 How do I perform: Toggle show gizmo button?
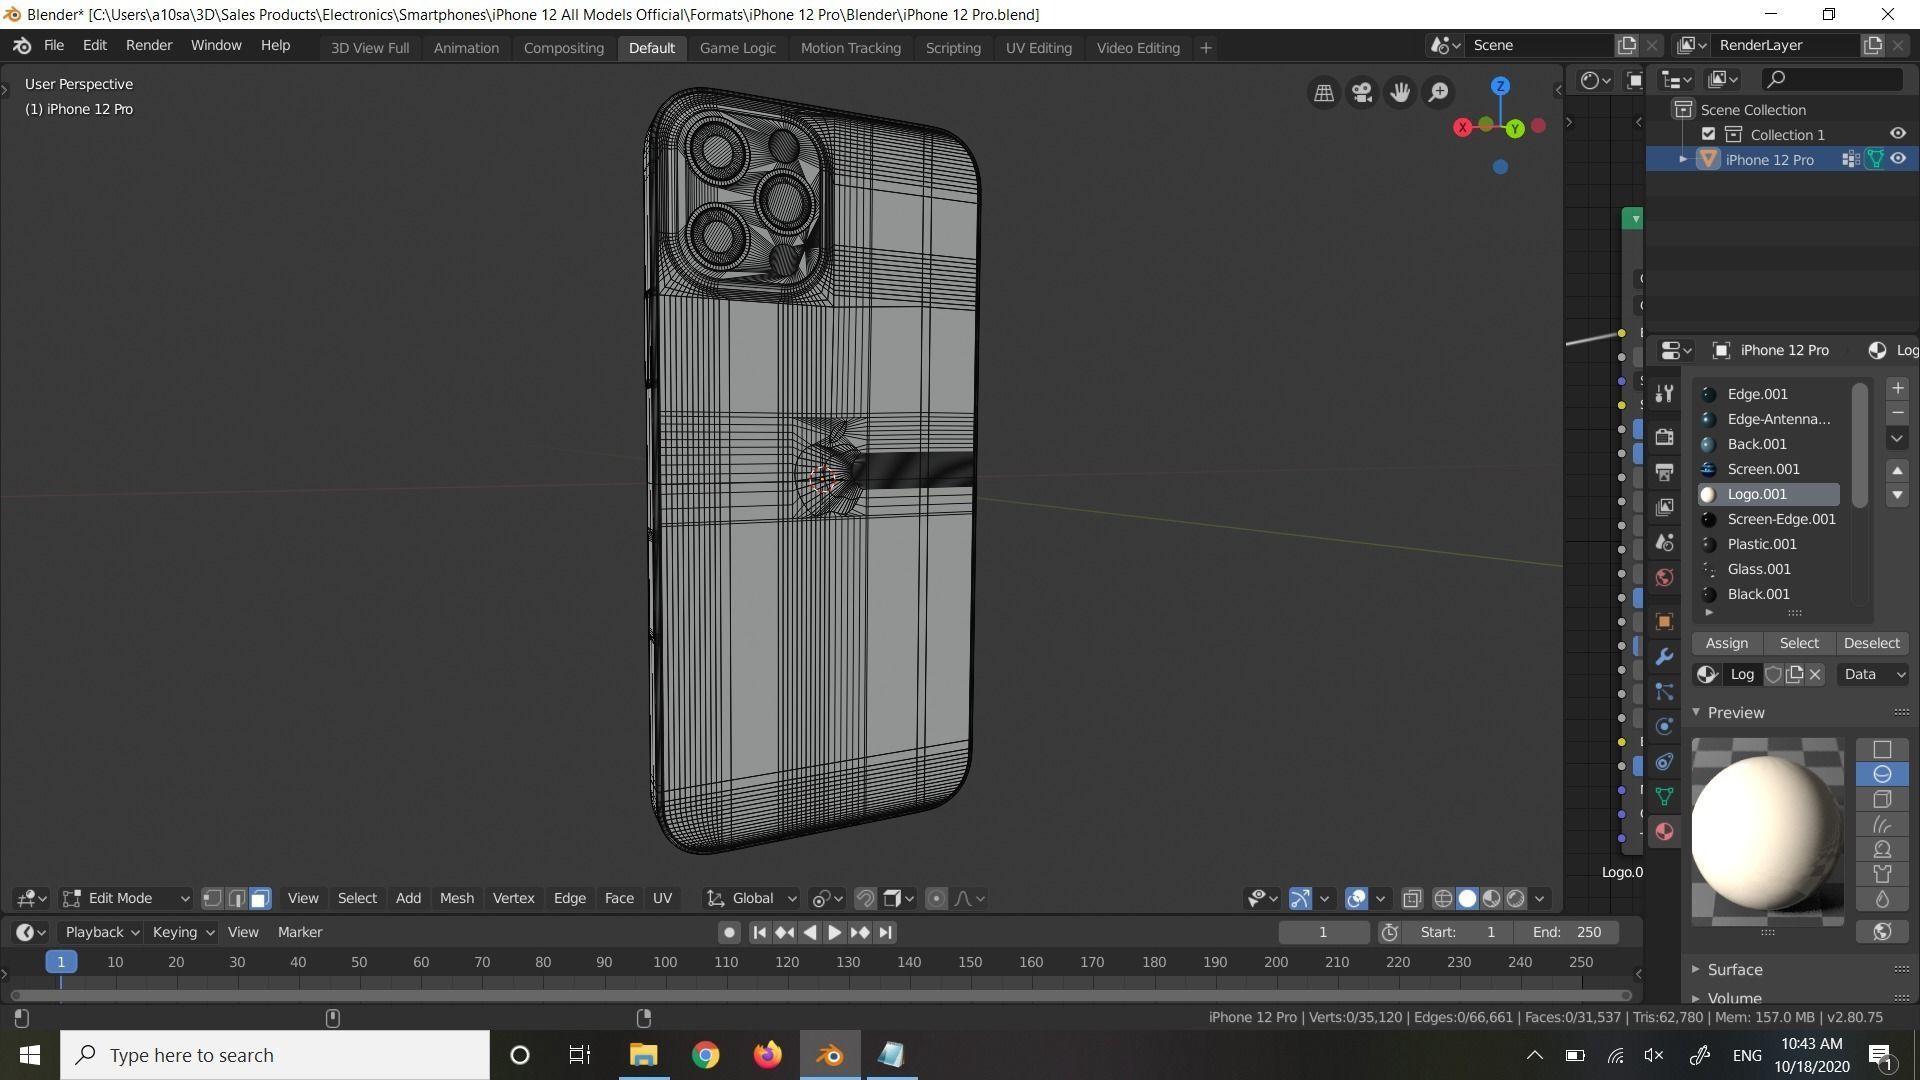coord(1299,898)
